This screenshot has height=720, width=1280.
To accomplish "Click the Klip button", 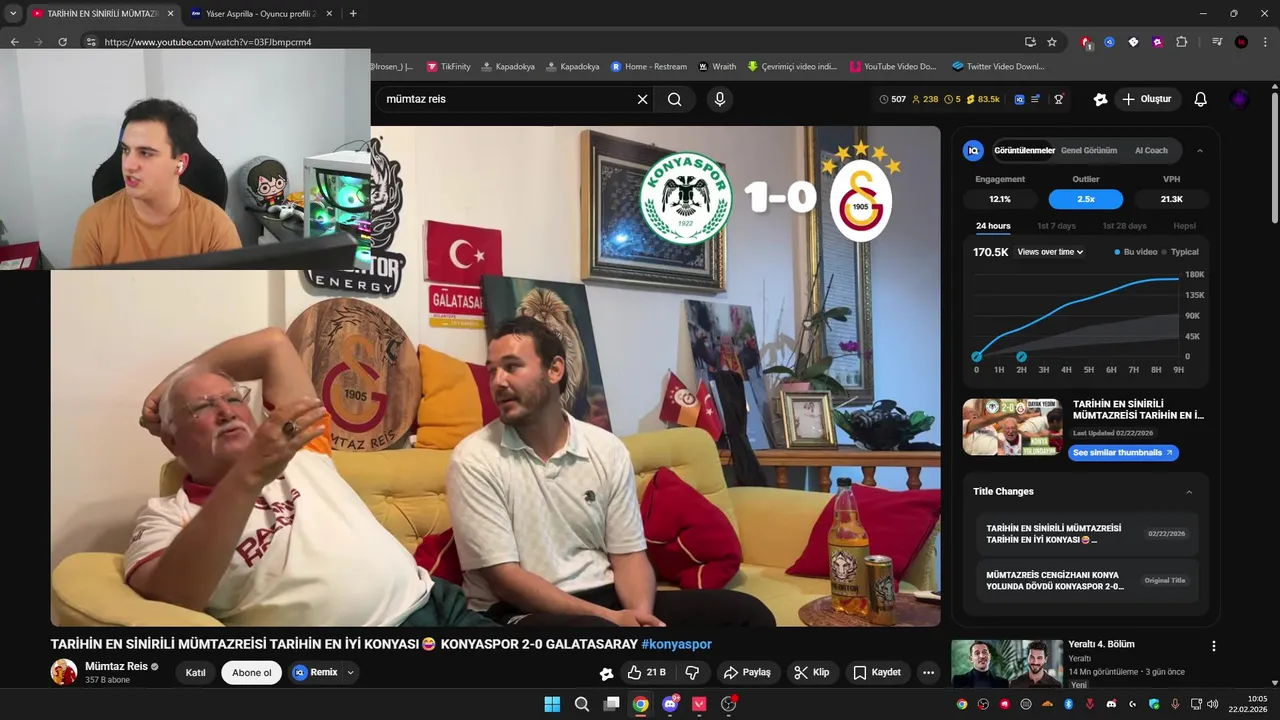I will [812, 672].
